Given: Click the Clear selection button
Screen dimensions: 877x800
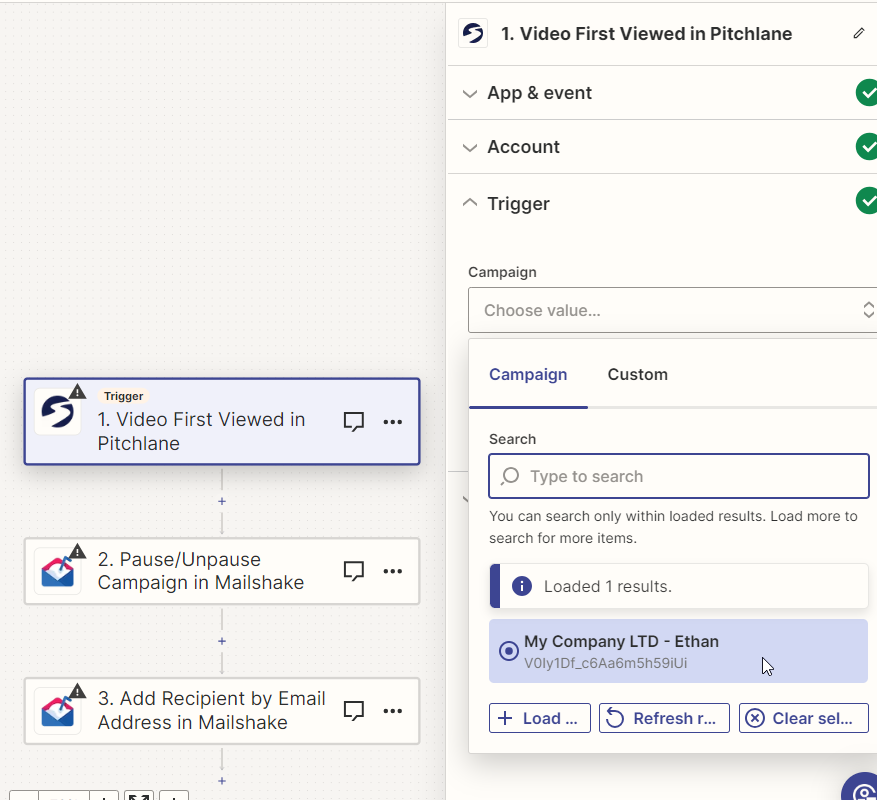Looking at the screenshot, I should pos(804,718).
